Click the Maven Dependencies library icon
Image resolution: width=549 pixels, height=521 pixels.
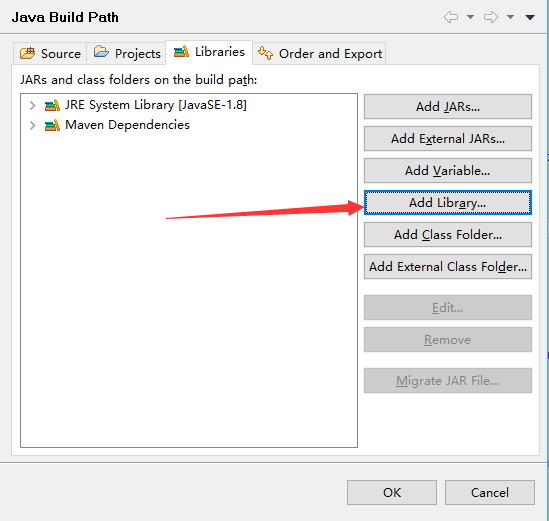pyautogui.click(x=52, y=125)
